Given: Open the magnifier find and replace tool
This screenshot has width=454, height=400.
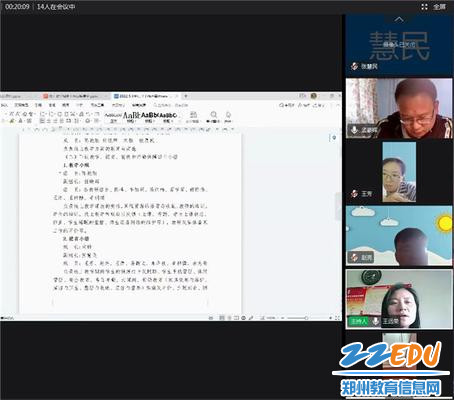Looking at the screenshot, I should (213, 117).
